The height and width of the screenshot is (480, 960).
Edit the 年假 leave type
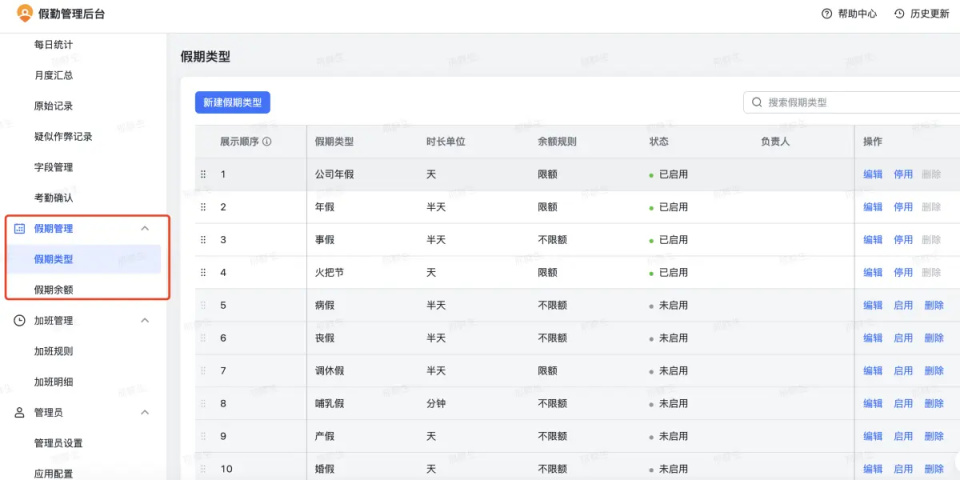pos(872,207)
